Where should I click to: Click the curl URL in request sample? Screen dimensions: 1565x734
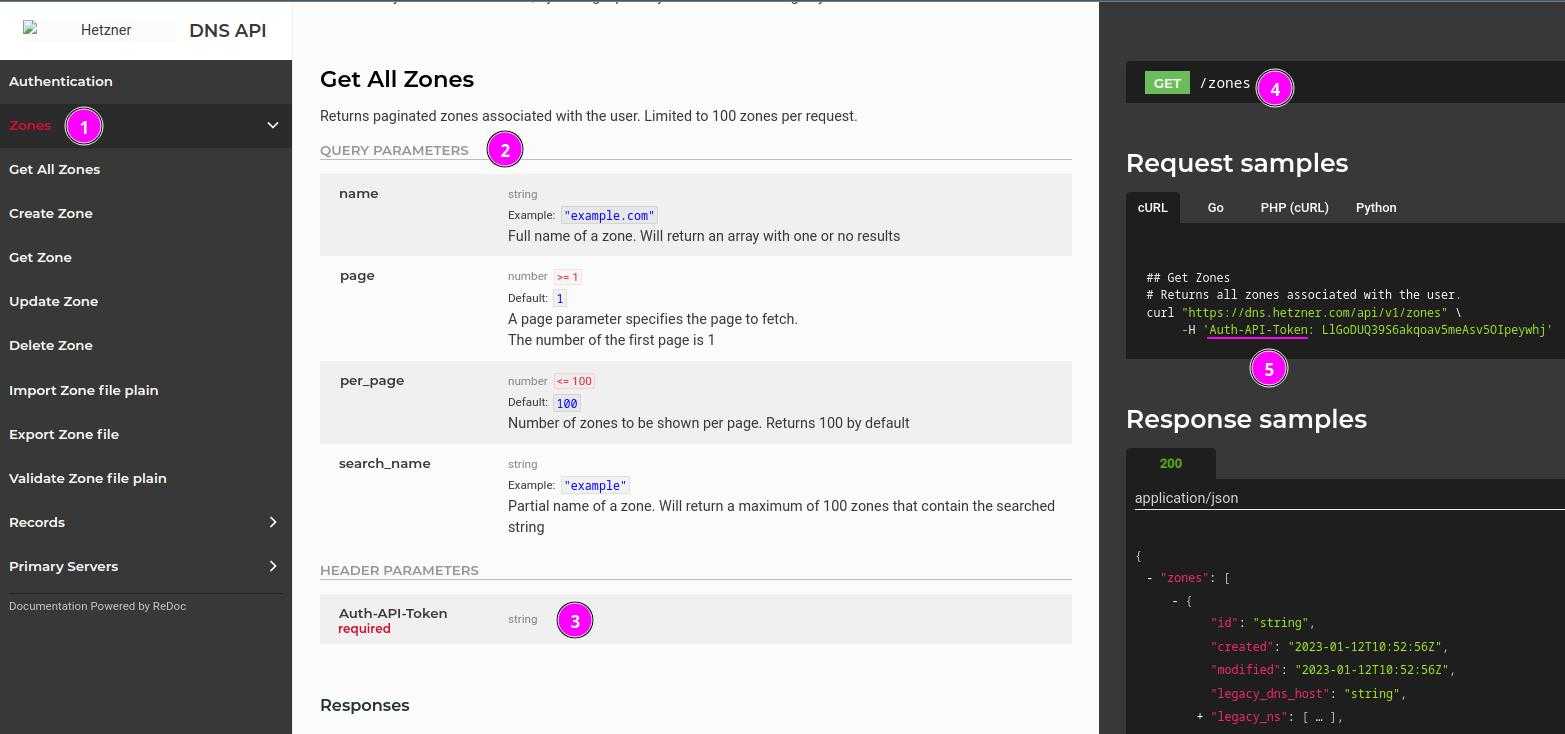pos(1314,312)
